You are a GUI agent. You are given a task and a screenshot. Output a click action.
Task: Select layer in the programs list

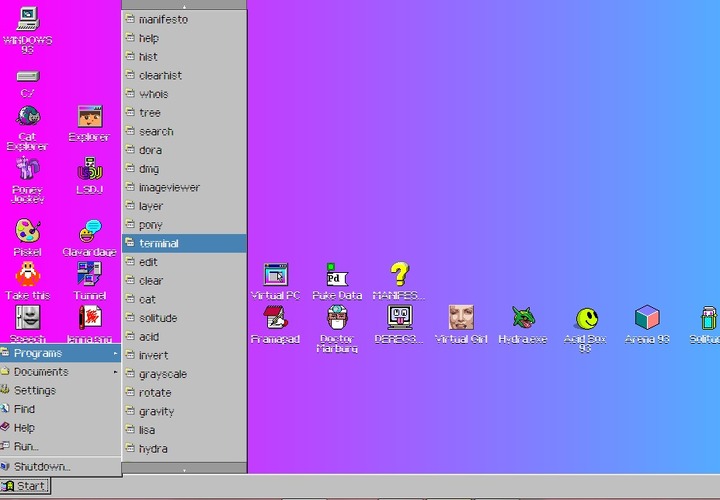184,206
